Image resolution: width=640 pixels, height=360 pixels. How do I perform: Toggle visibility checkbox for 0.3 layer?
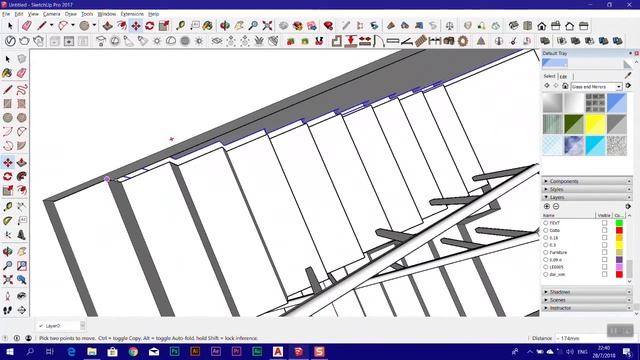(x=604, y=245)
